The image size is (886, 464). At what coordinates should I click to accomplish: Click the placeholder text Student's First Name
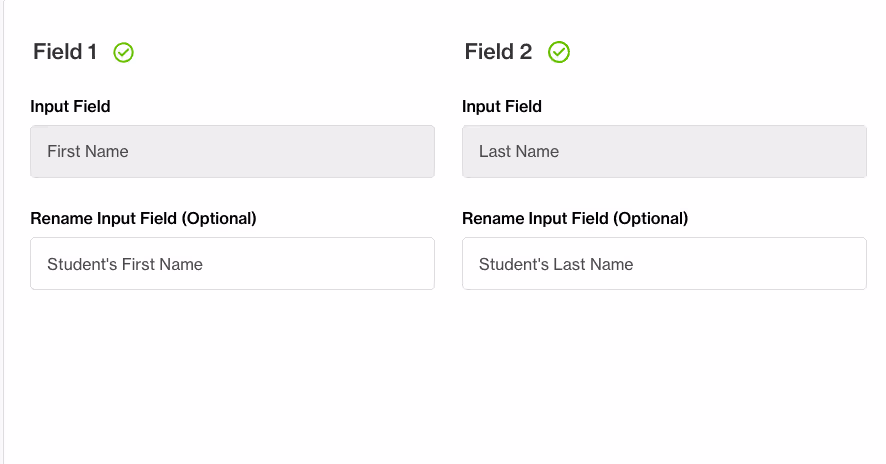pos(125,264)
